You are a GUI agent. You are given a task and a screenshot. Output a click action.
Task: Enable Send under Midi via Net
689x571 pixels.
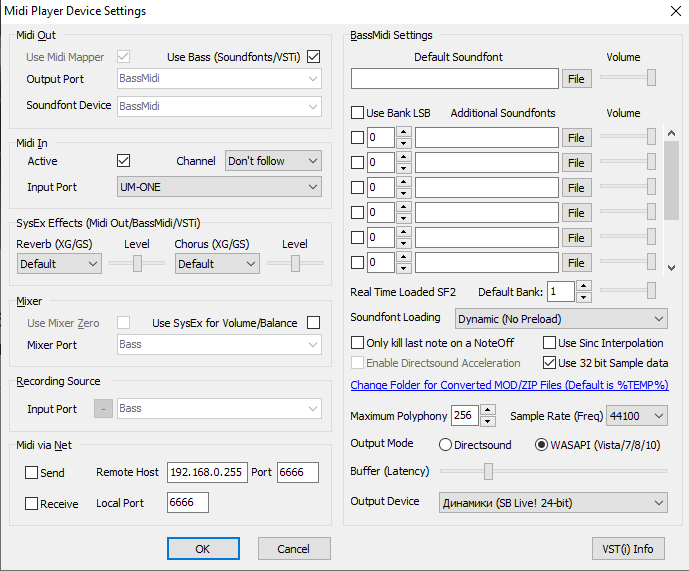pos(31,473)
